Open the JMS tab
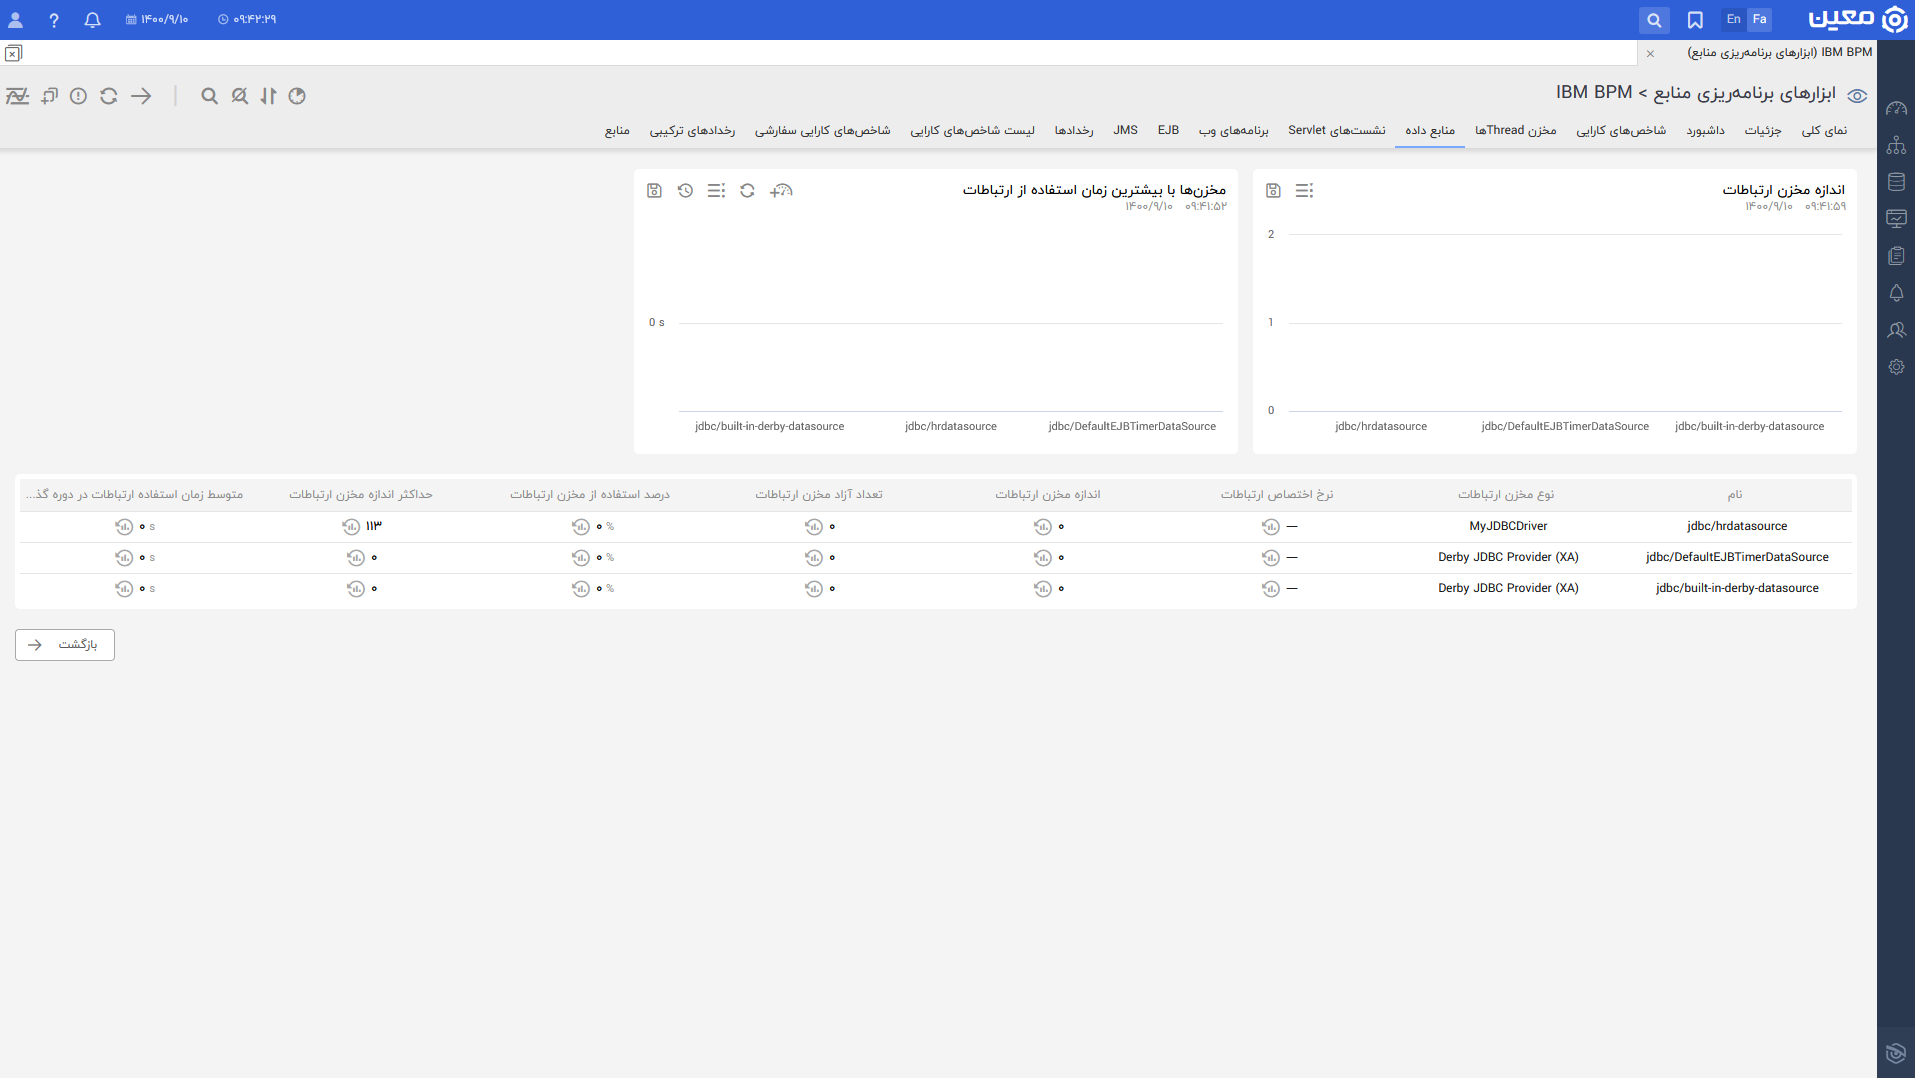The width and height of the screenshot is (1915, 1078). pyautogui.click(x=1125, y=131)
